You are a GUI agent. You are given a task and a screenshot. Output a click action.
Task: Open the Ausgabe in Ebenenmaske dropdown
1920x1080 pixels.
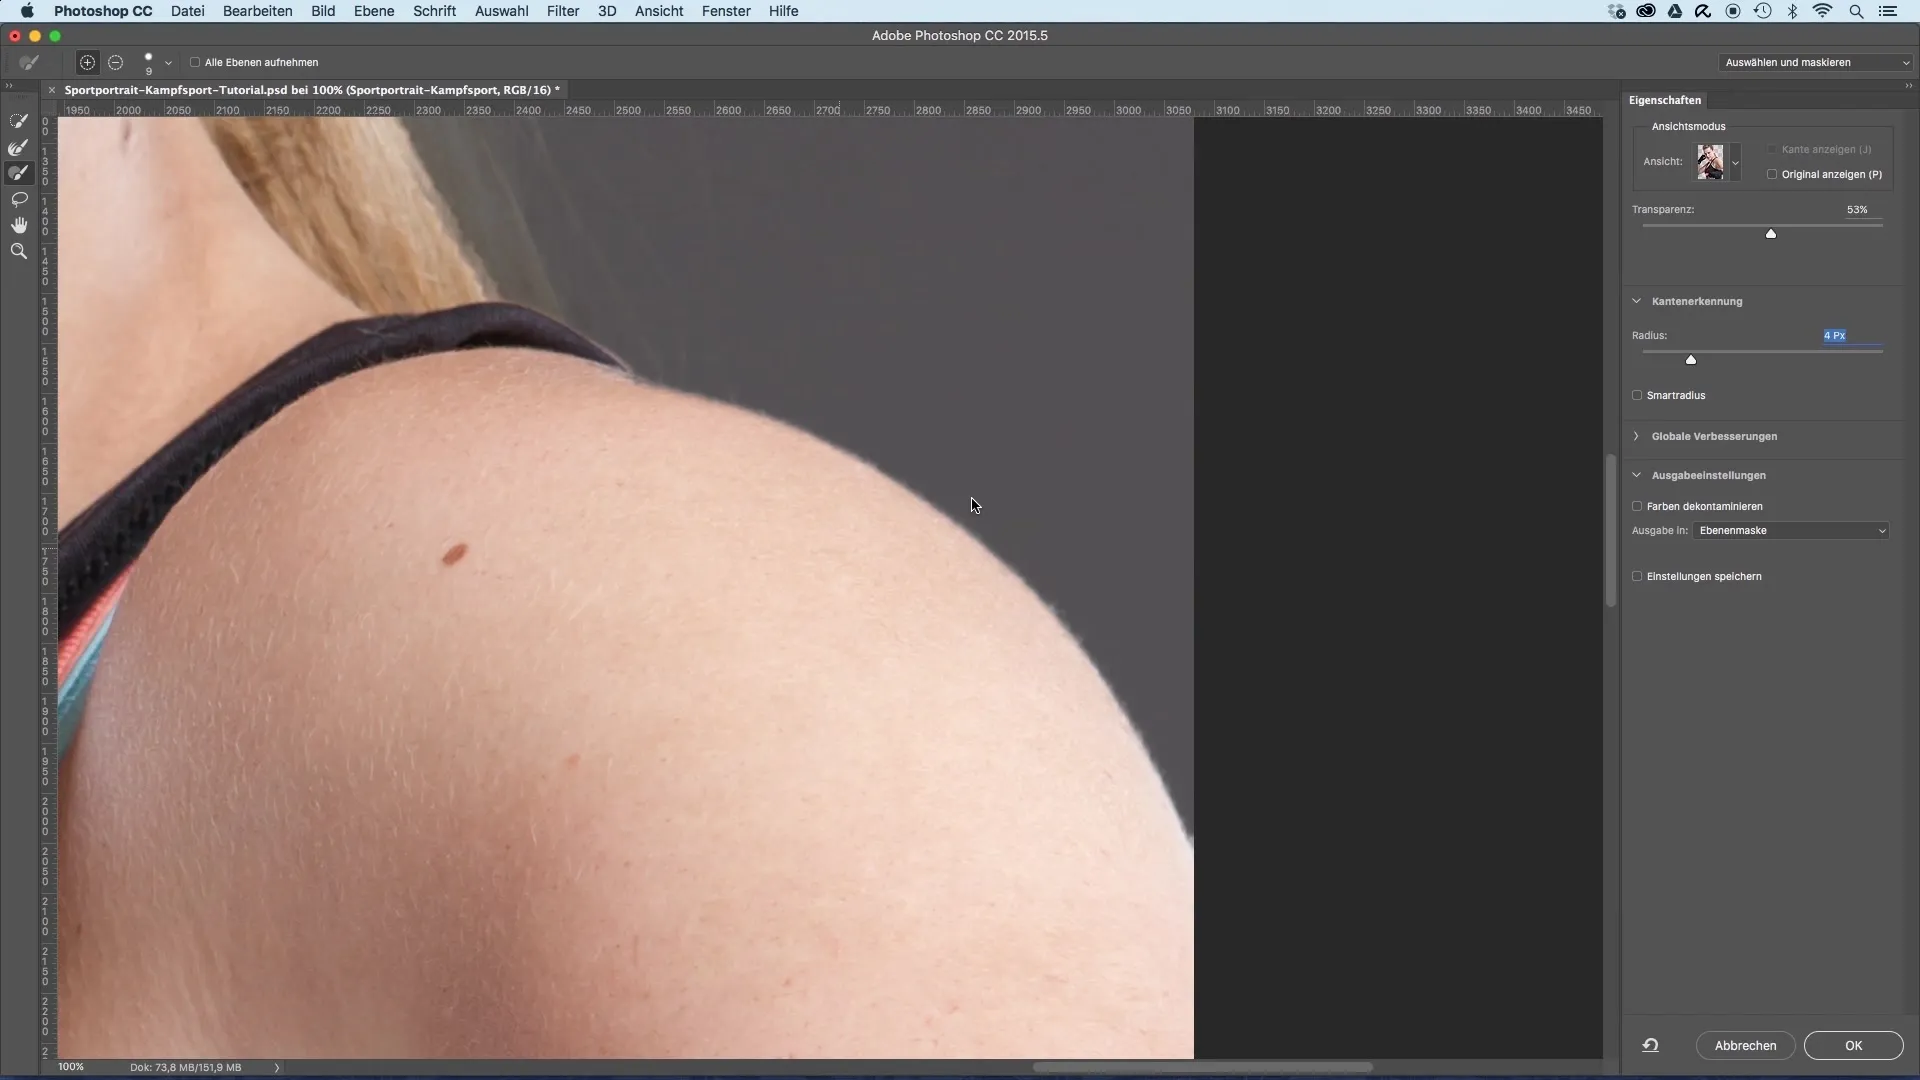(x=1791, y=531)
